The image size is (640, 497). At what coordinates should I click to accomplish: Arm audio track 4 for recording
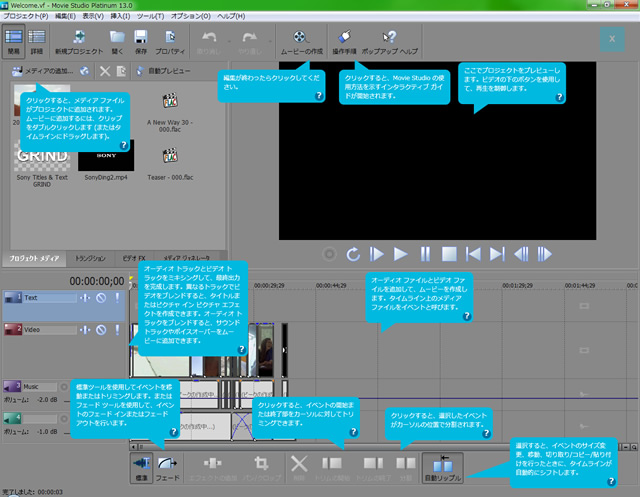64,419
